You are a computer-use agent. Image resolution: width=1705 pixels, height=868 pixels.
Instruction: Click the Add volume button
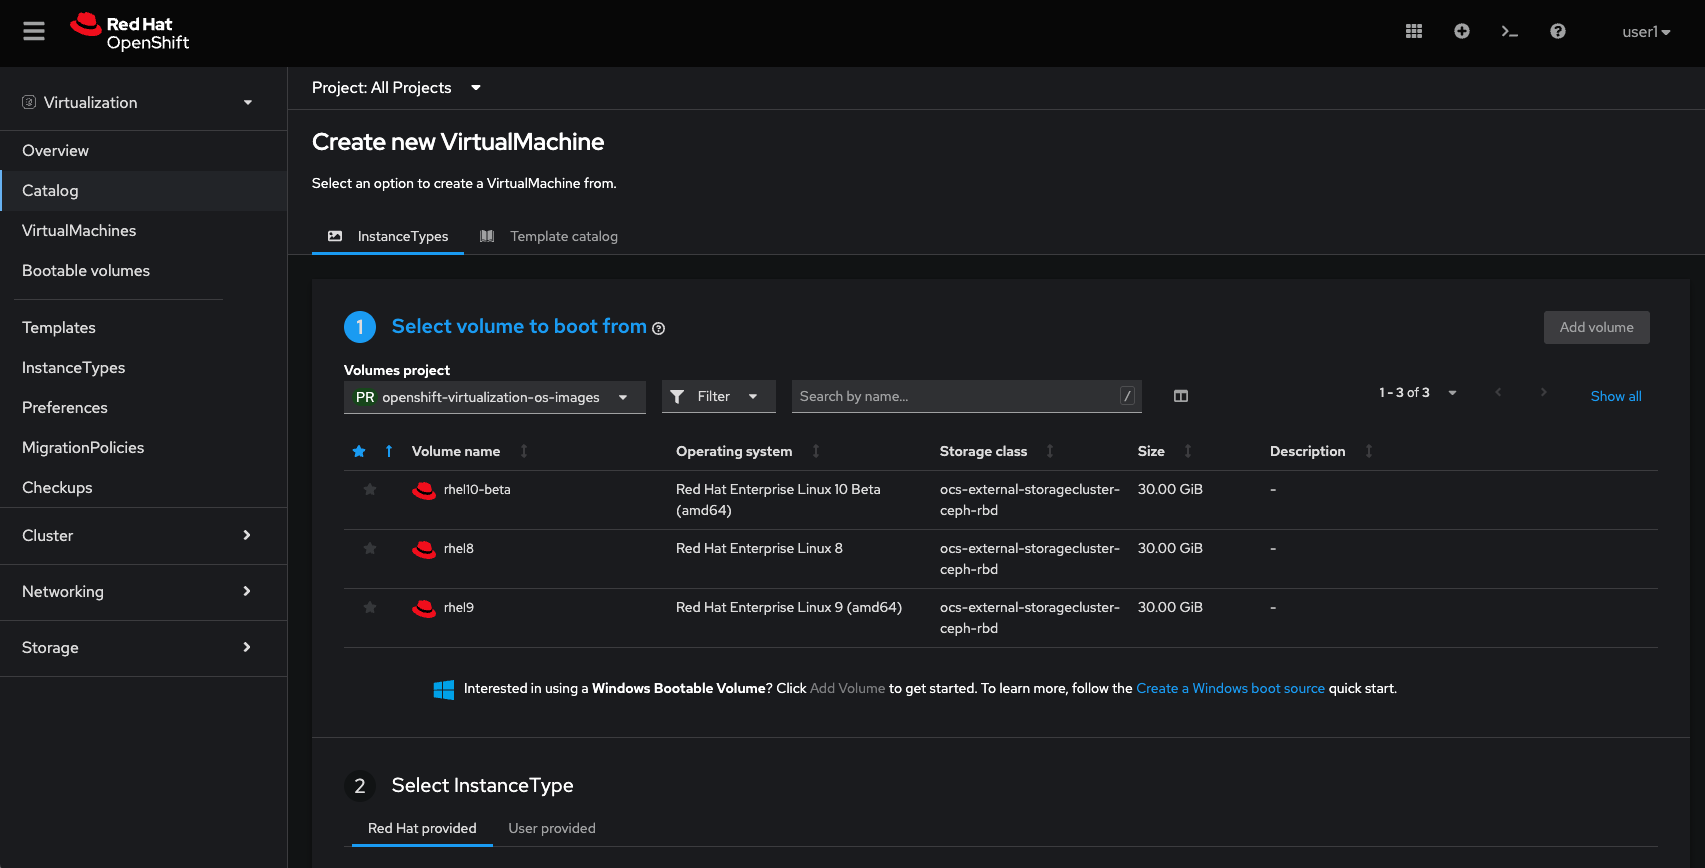point(1596,328)
